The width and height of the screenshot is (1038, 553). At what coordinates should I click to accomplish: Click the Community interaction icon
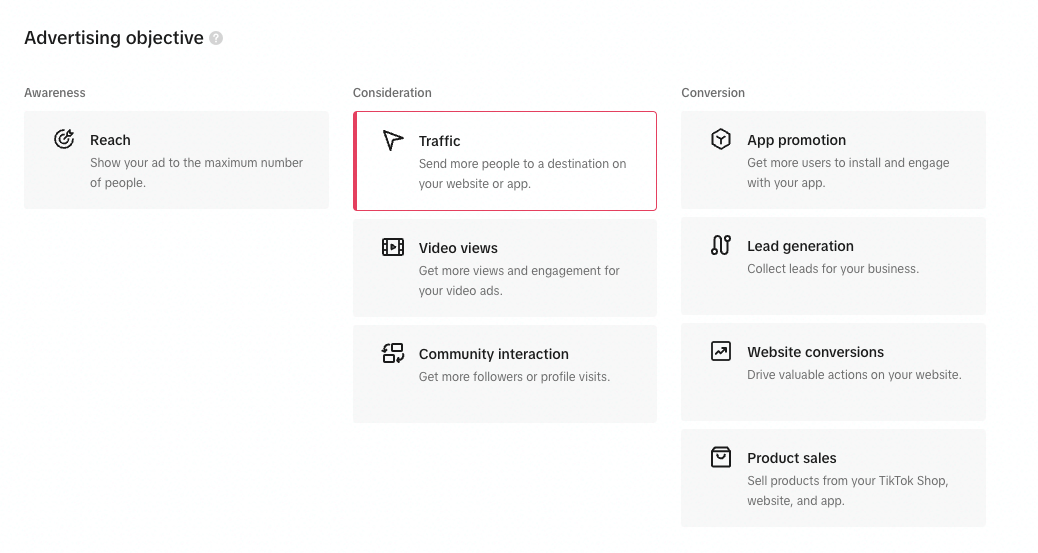click(393, 353)
